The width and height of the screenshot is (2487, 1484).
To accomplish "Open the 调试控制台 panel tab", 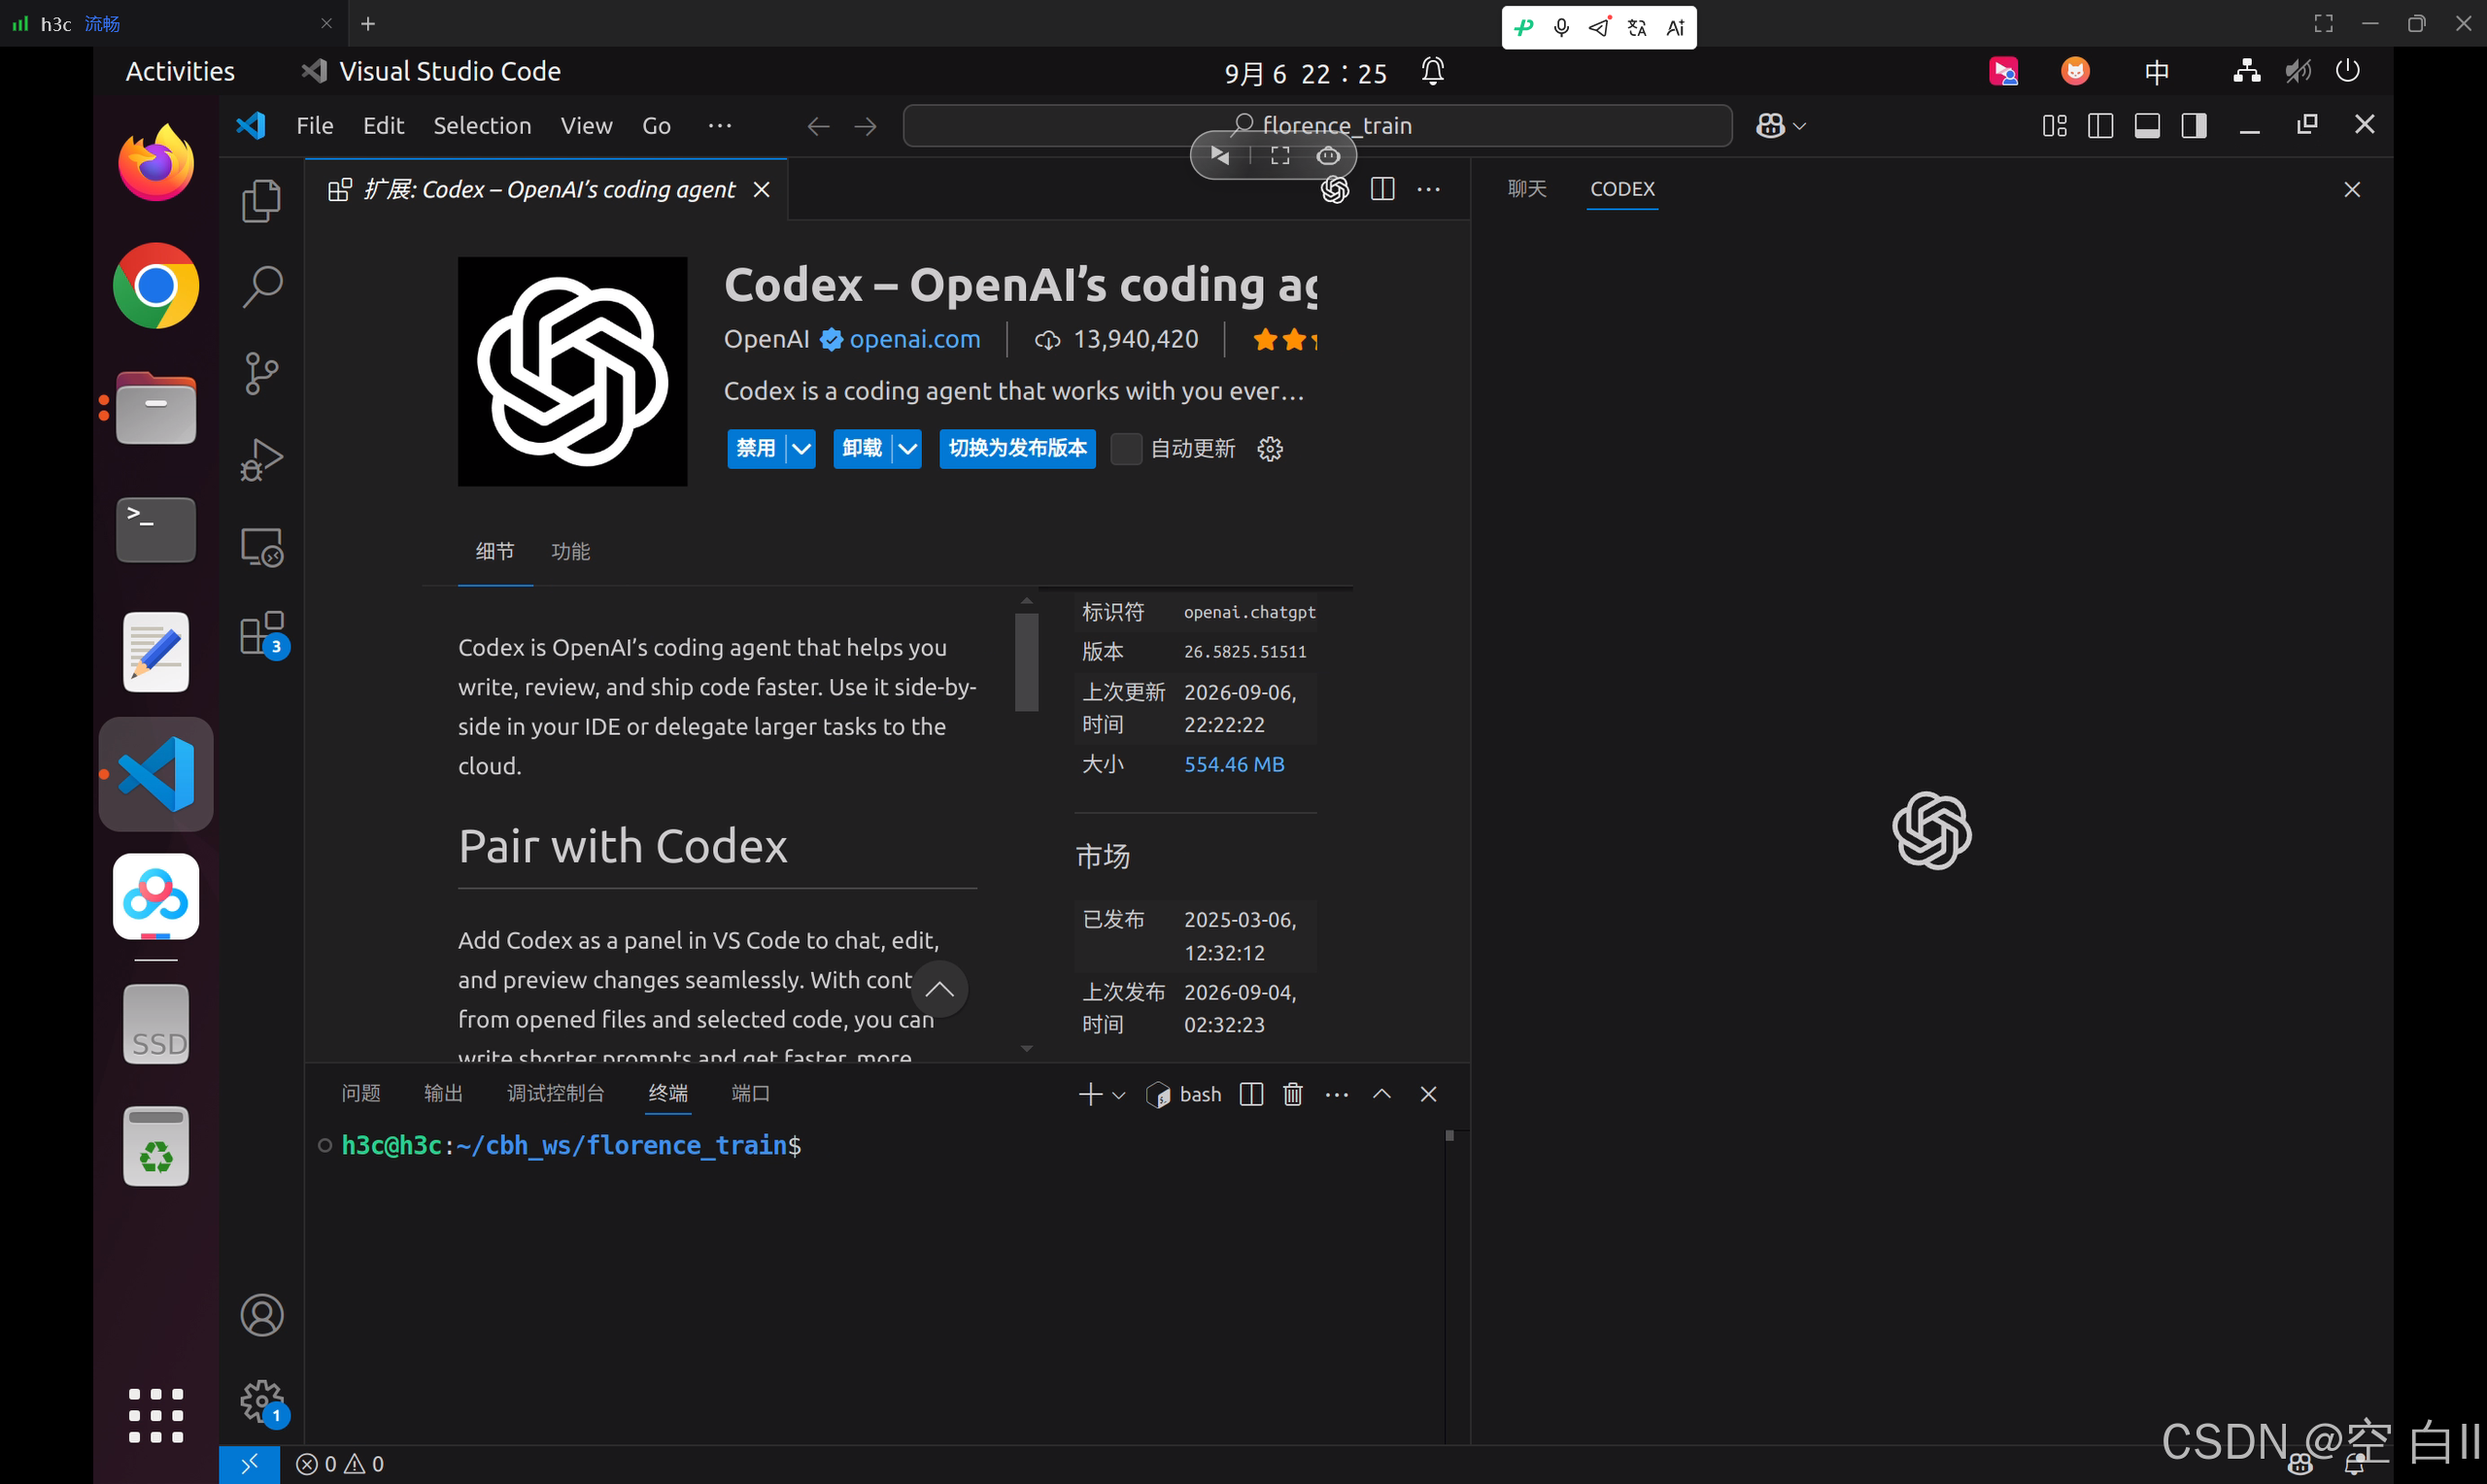I will 555,1093.
